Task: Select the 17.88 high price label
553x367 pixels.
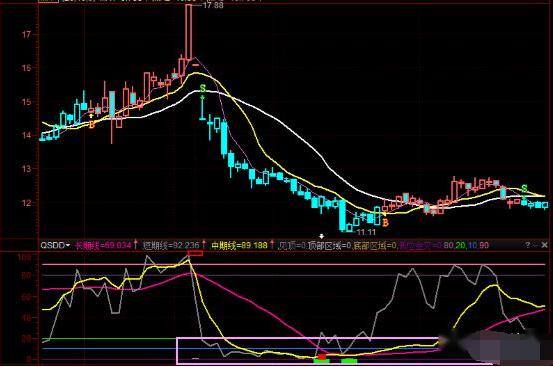Action: click(x=213, y=5)
